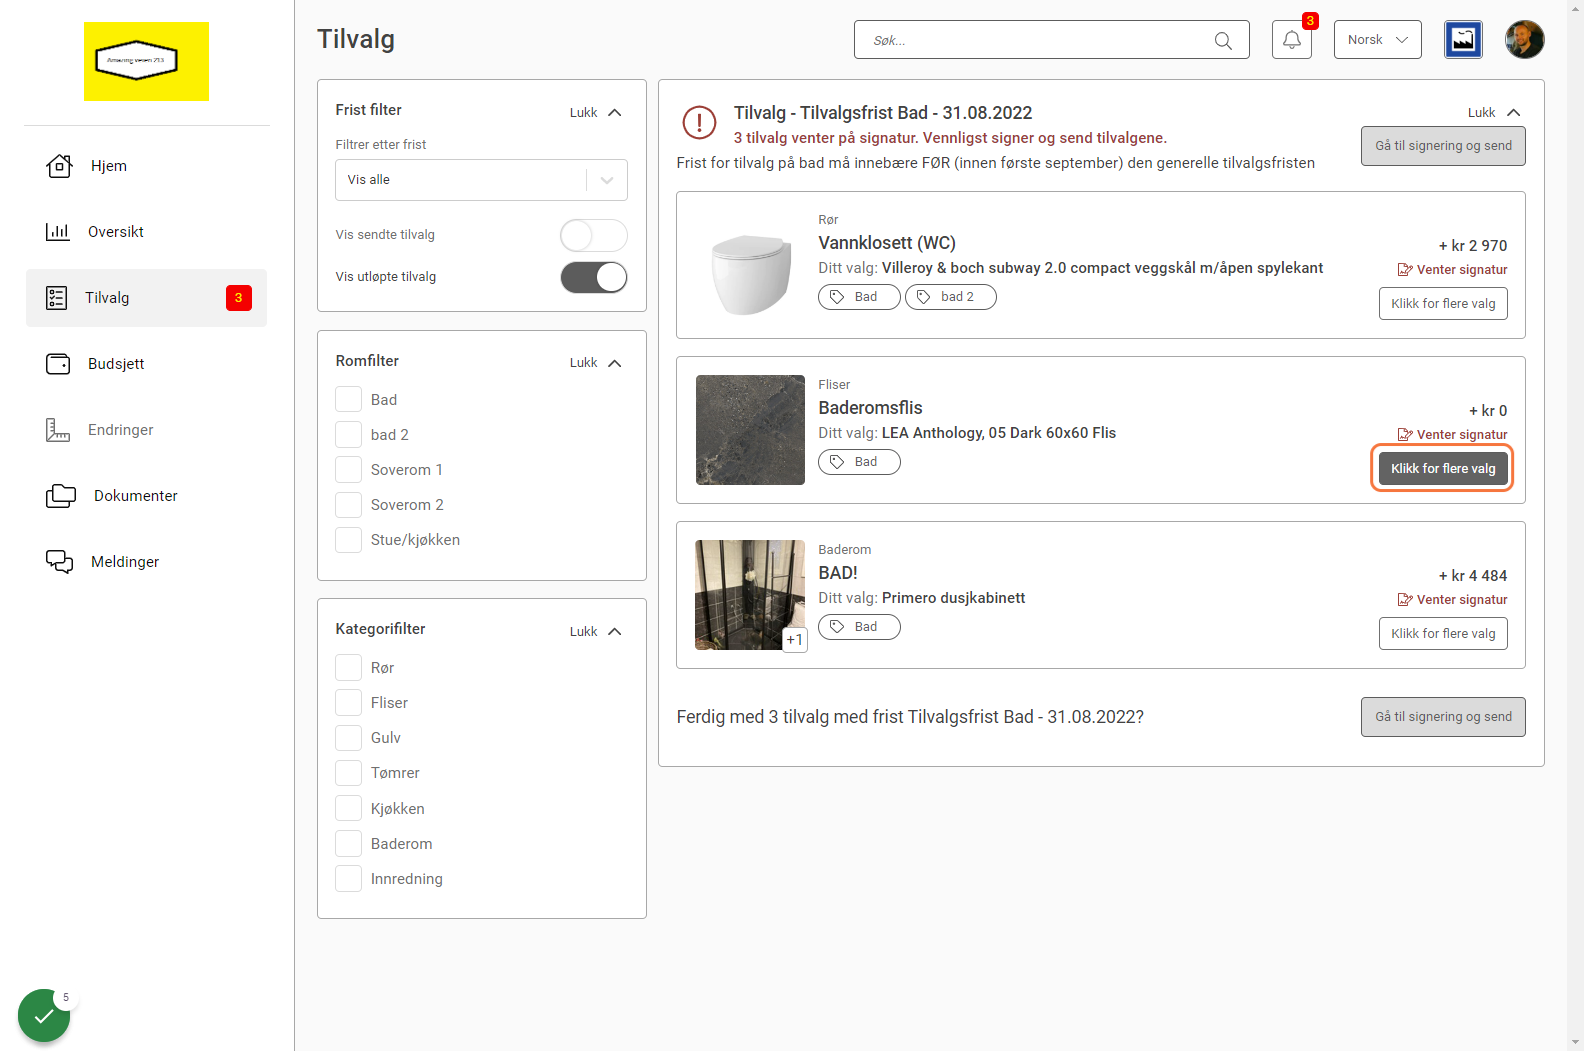Click the Venter signatur icon for Vannklosett

point(1405,270)
